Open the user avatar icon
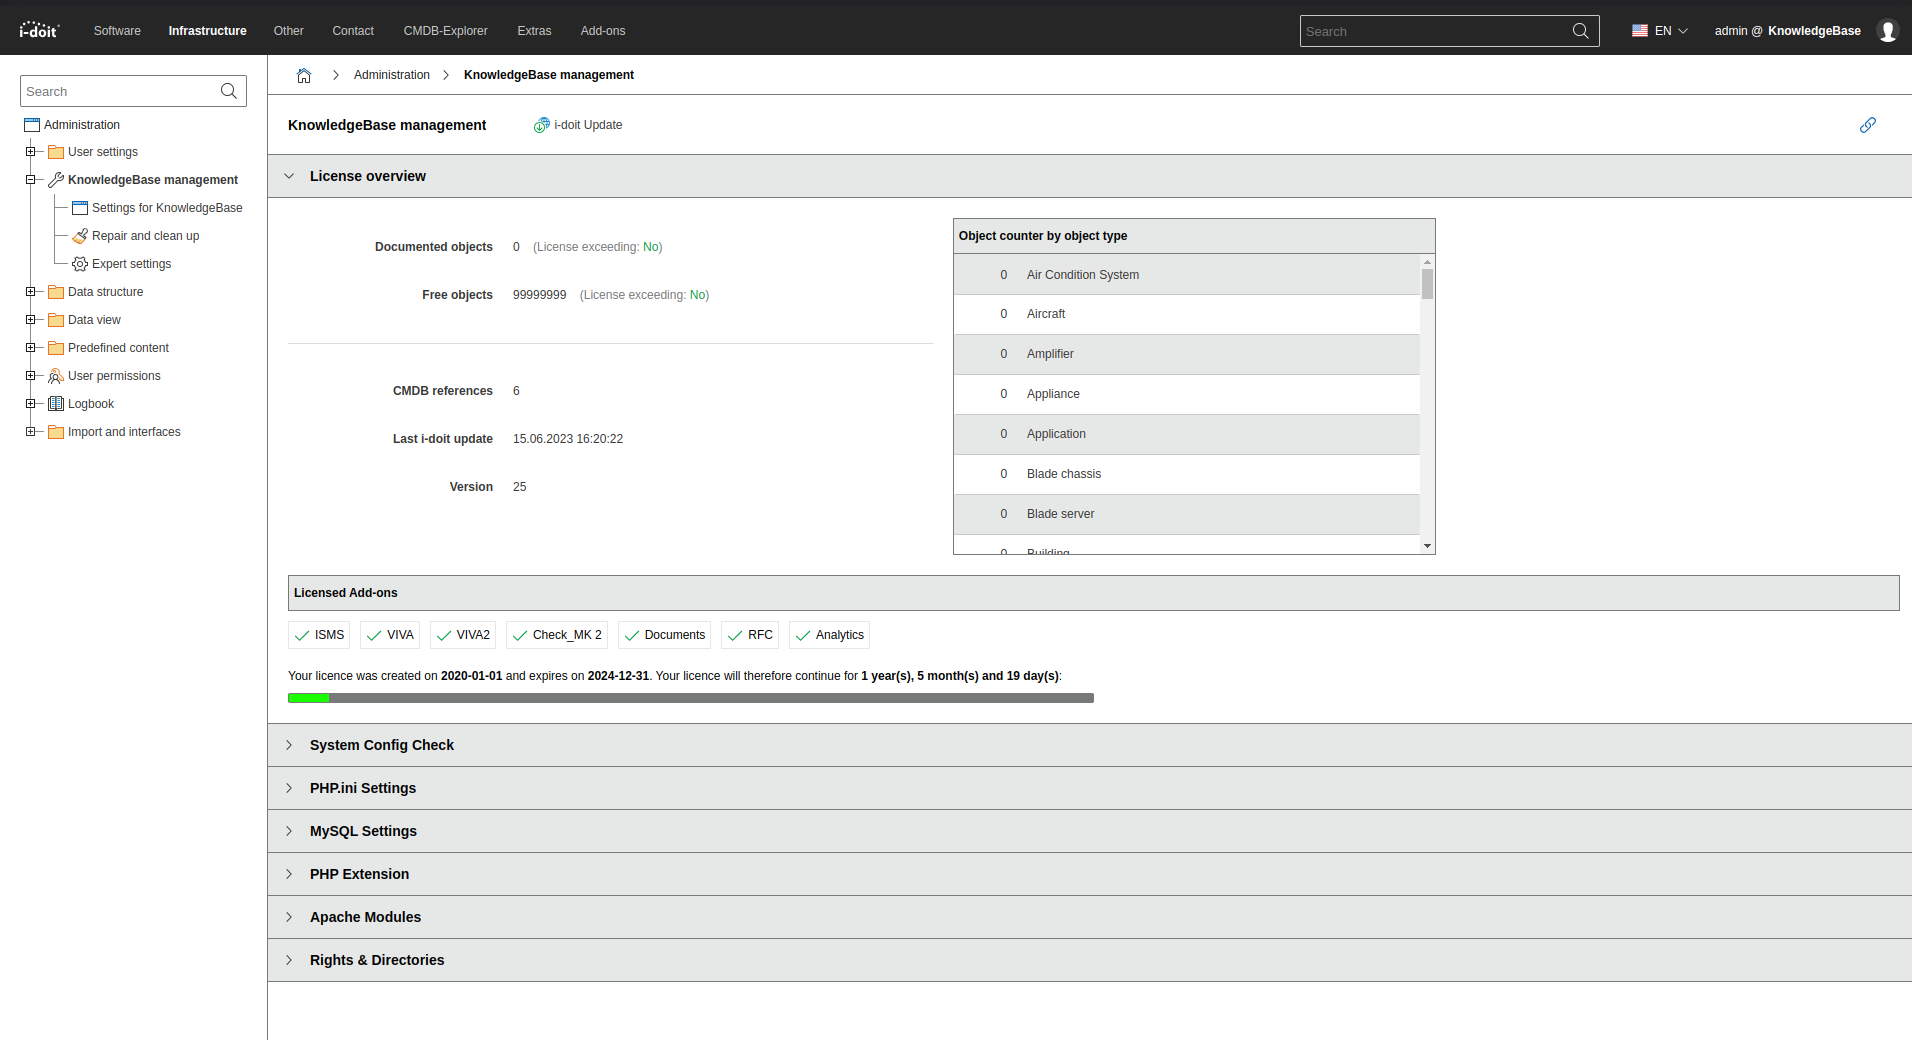This screenshot has height=1040, width=1912. click(x=1888, y=31)
